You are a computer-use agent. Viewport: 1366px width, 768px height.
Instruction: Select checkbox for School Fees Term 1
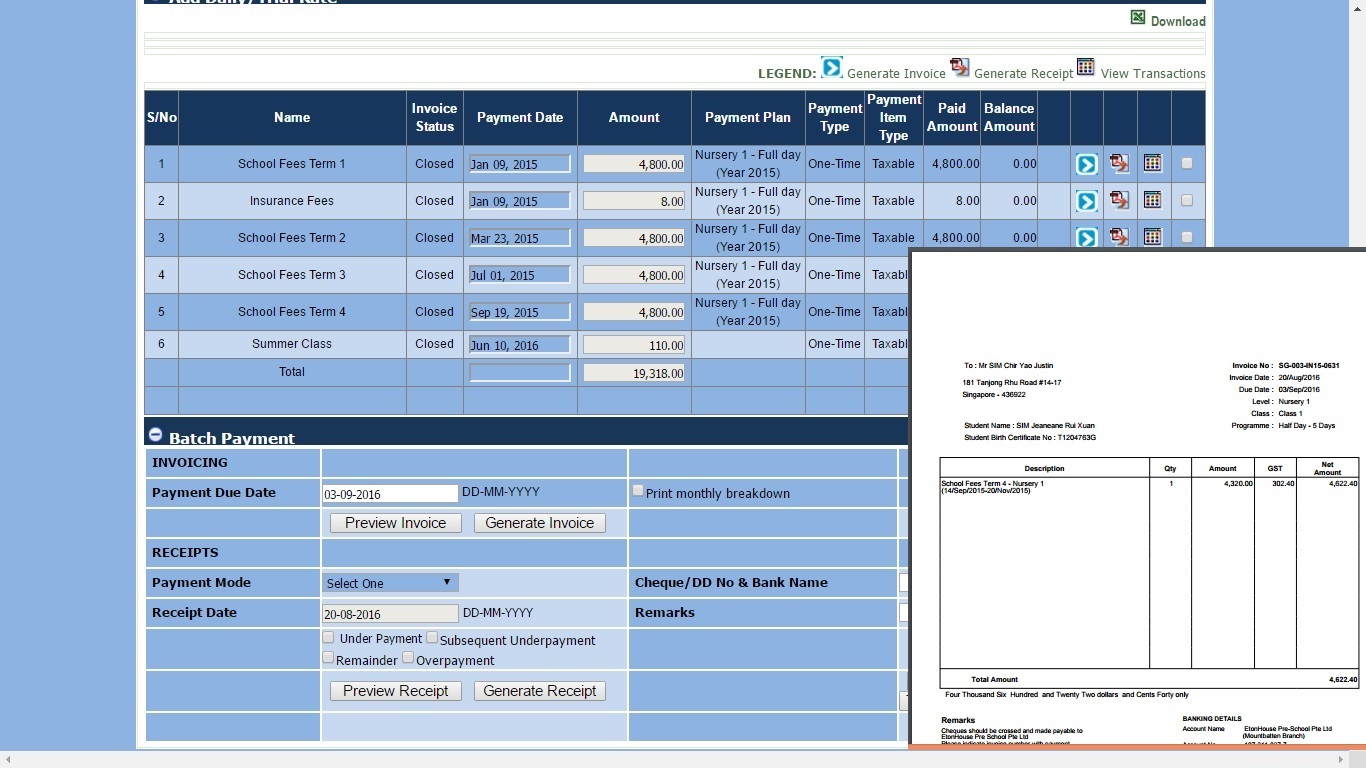click(x=1187, y=163)
